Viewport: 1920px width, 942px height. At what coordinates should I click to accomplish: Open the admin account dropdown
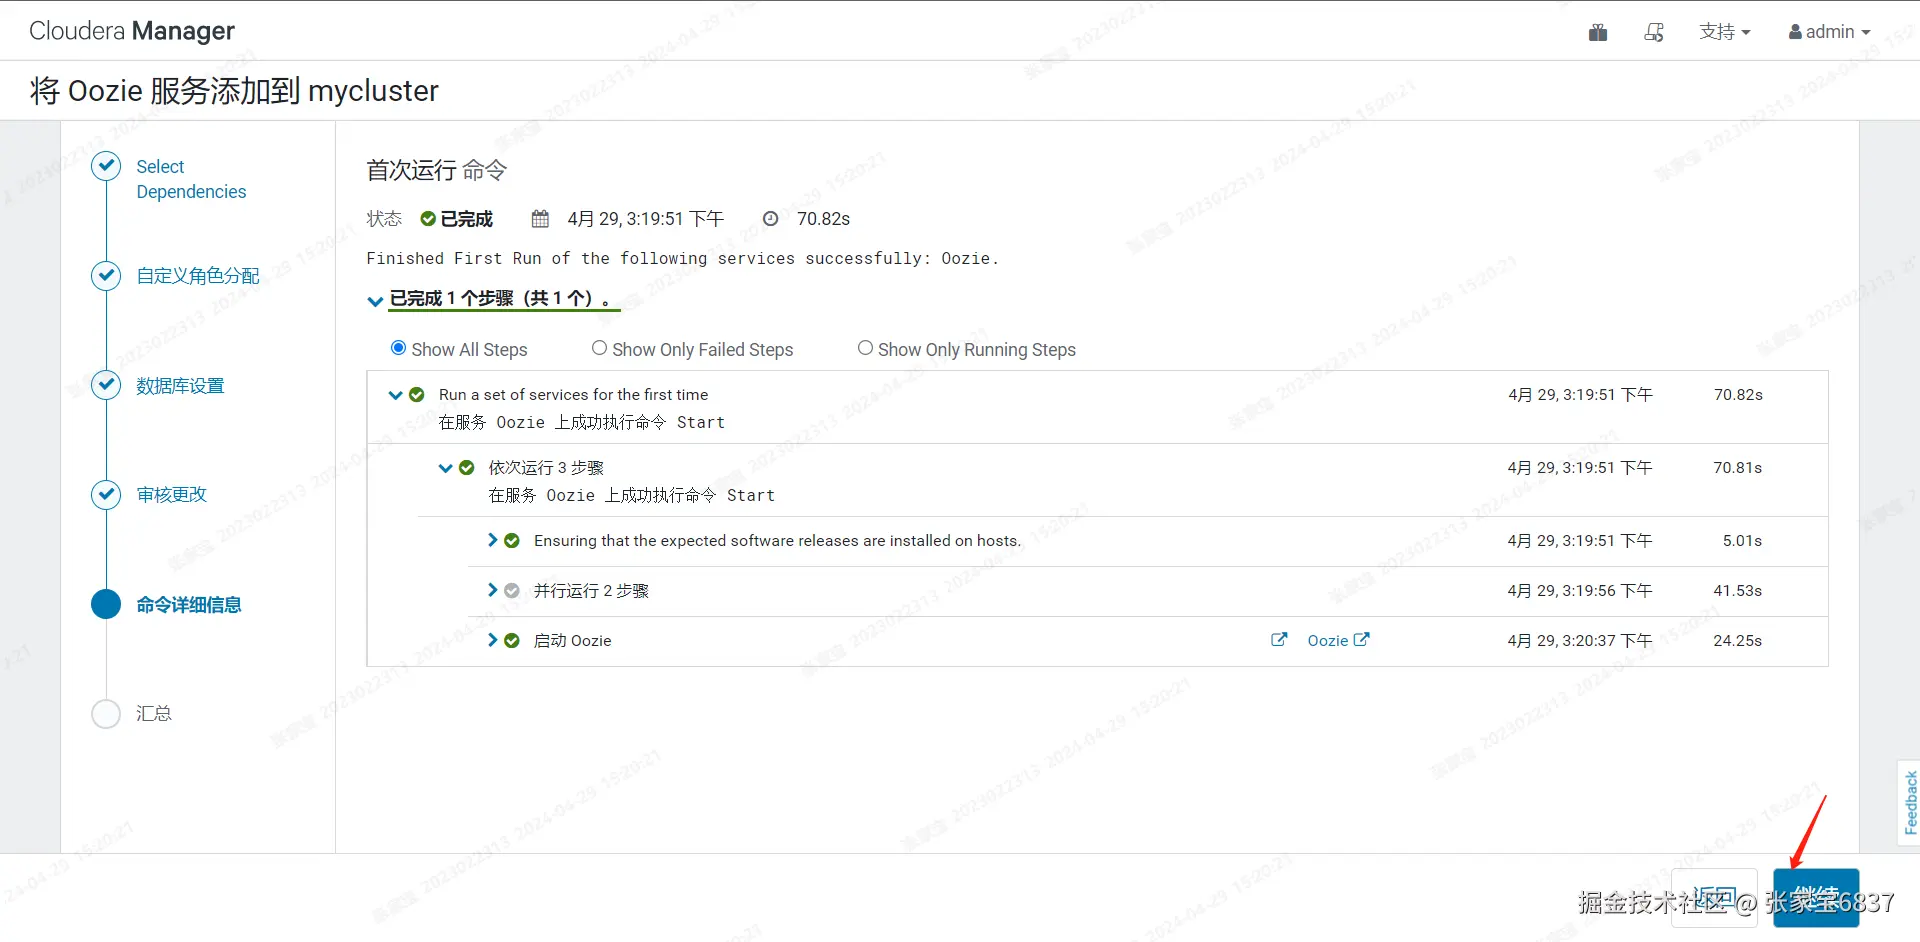click(x=1830, y=32)
